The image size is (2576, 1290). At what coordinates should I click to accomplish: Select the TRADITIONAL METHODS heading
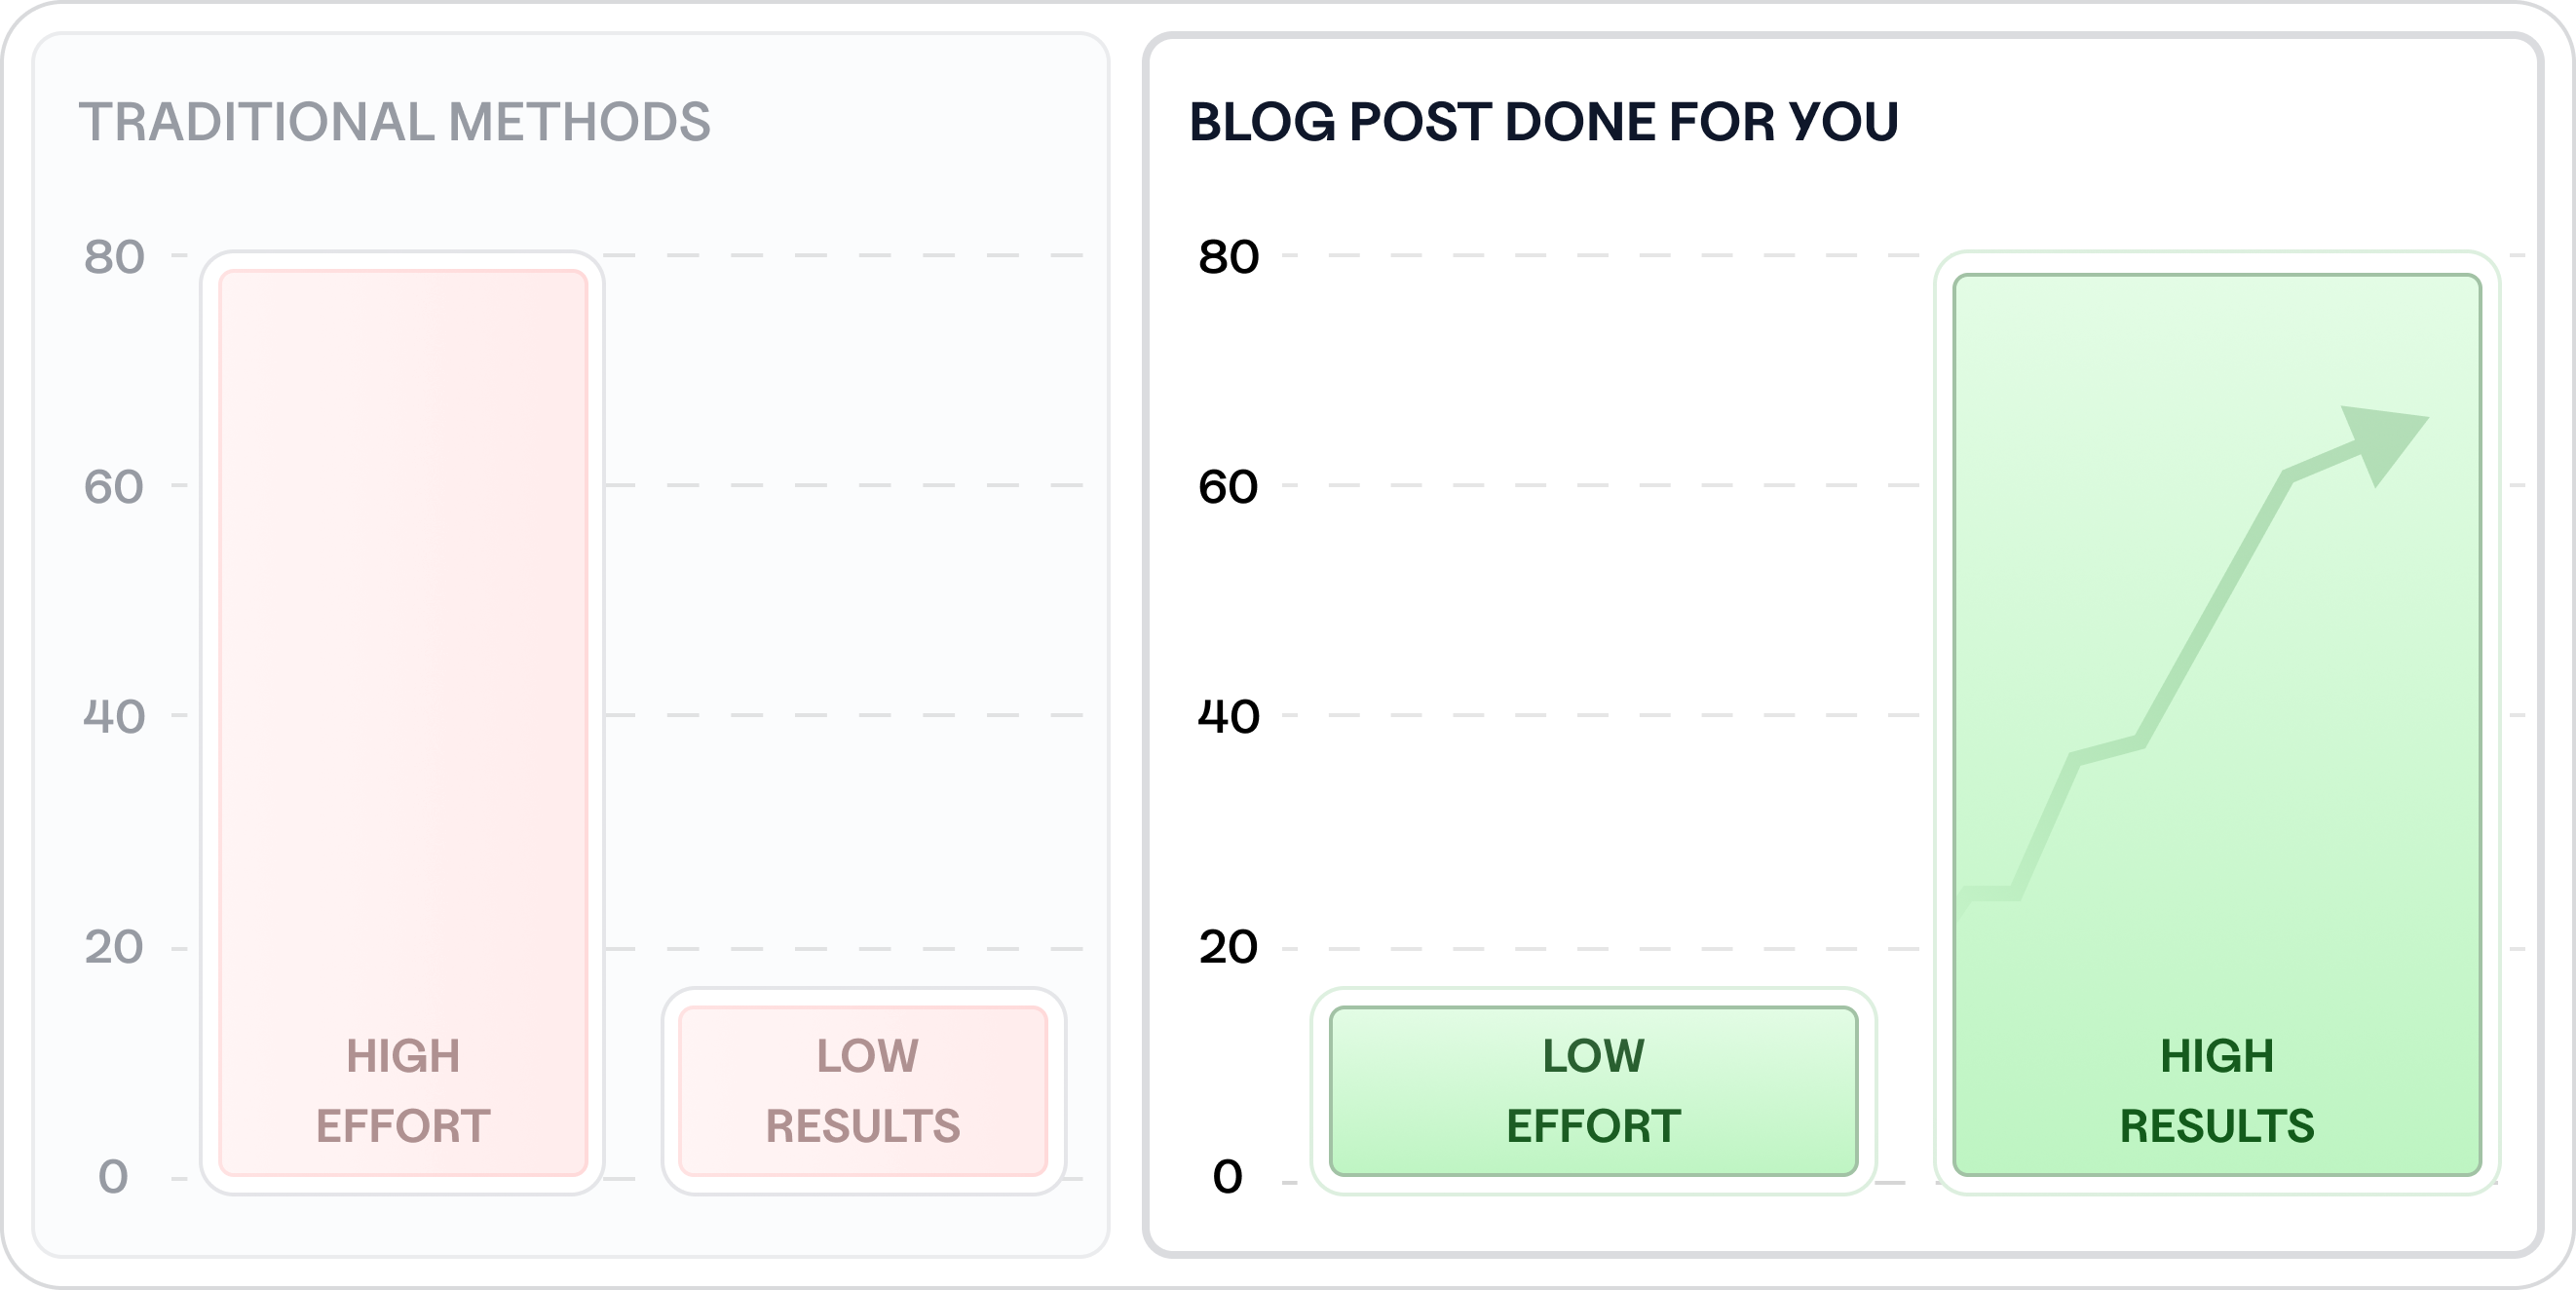[x=395, y=122]
